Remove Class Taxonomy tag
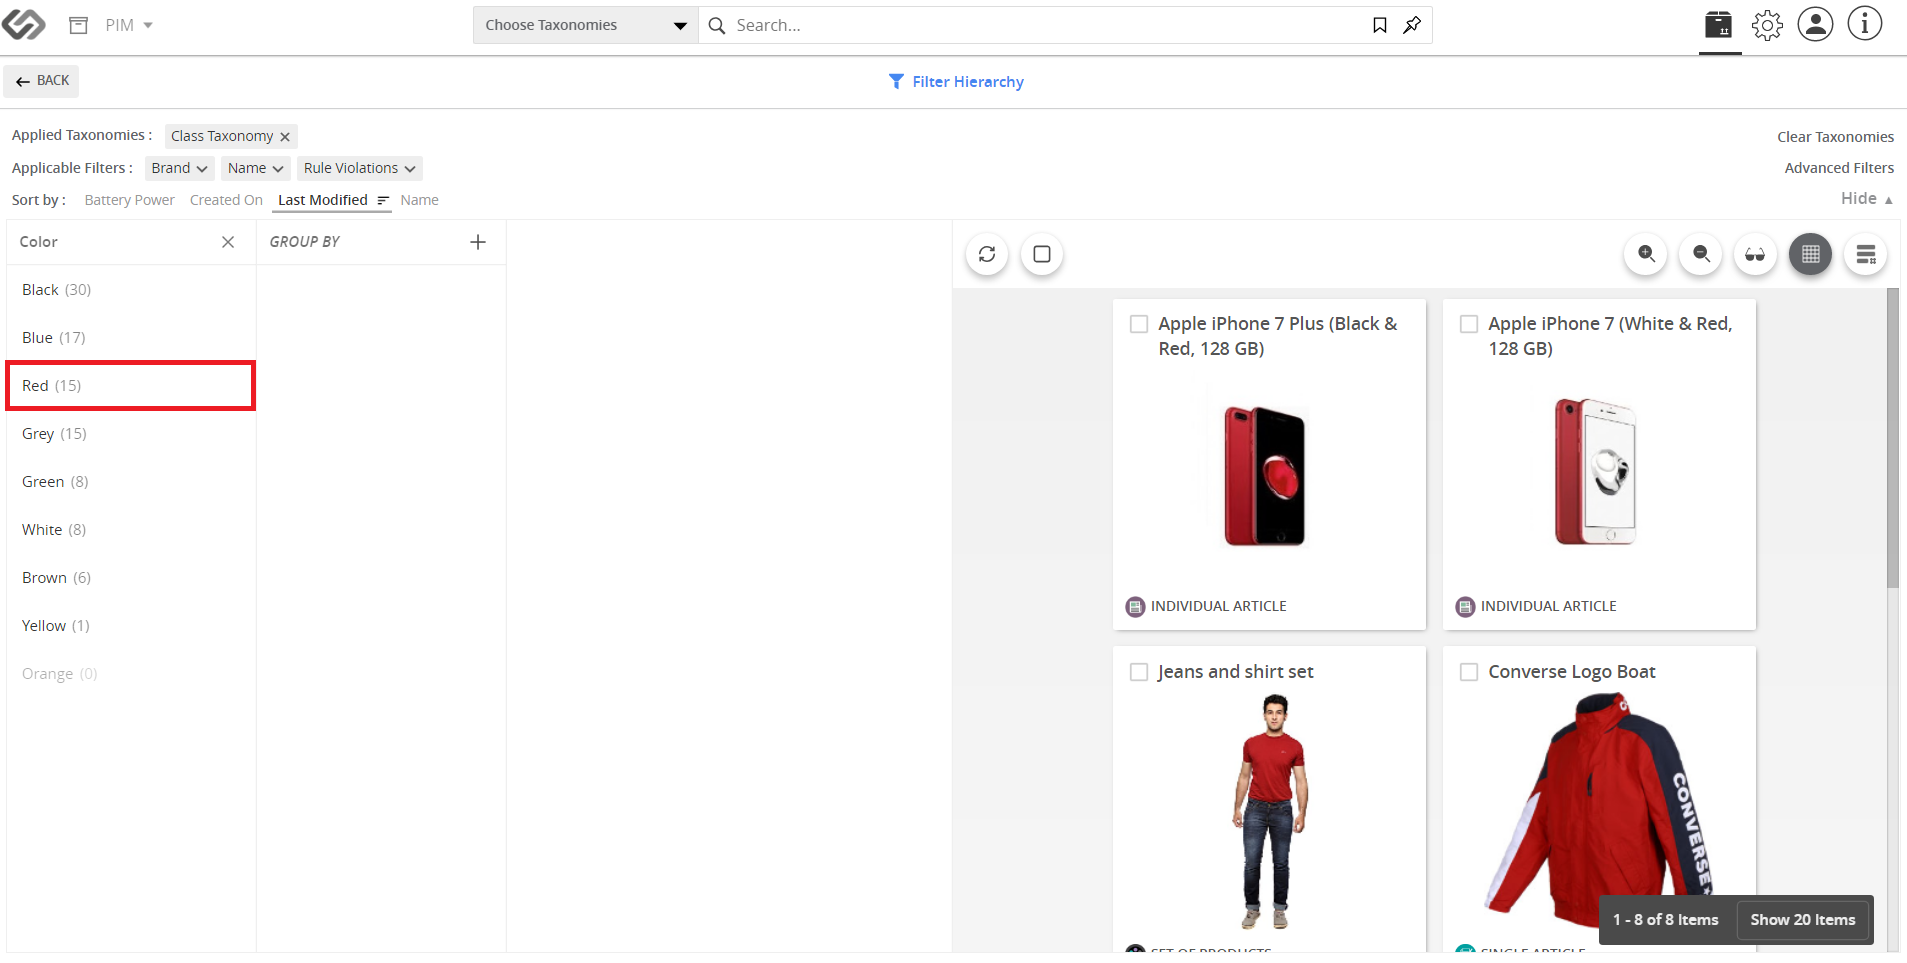1907x963 pixels. 285,137
